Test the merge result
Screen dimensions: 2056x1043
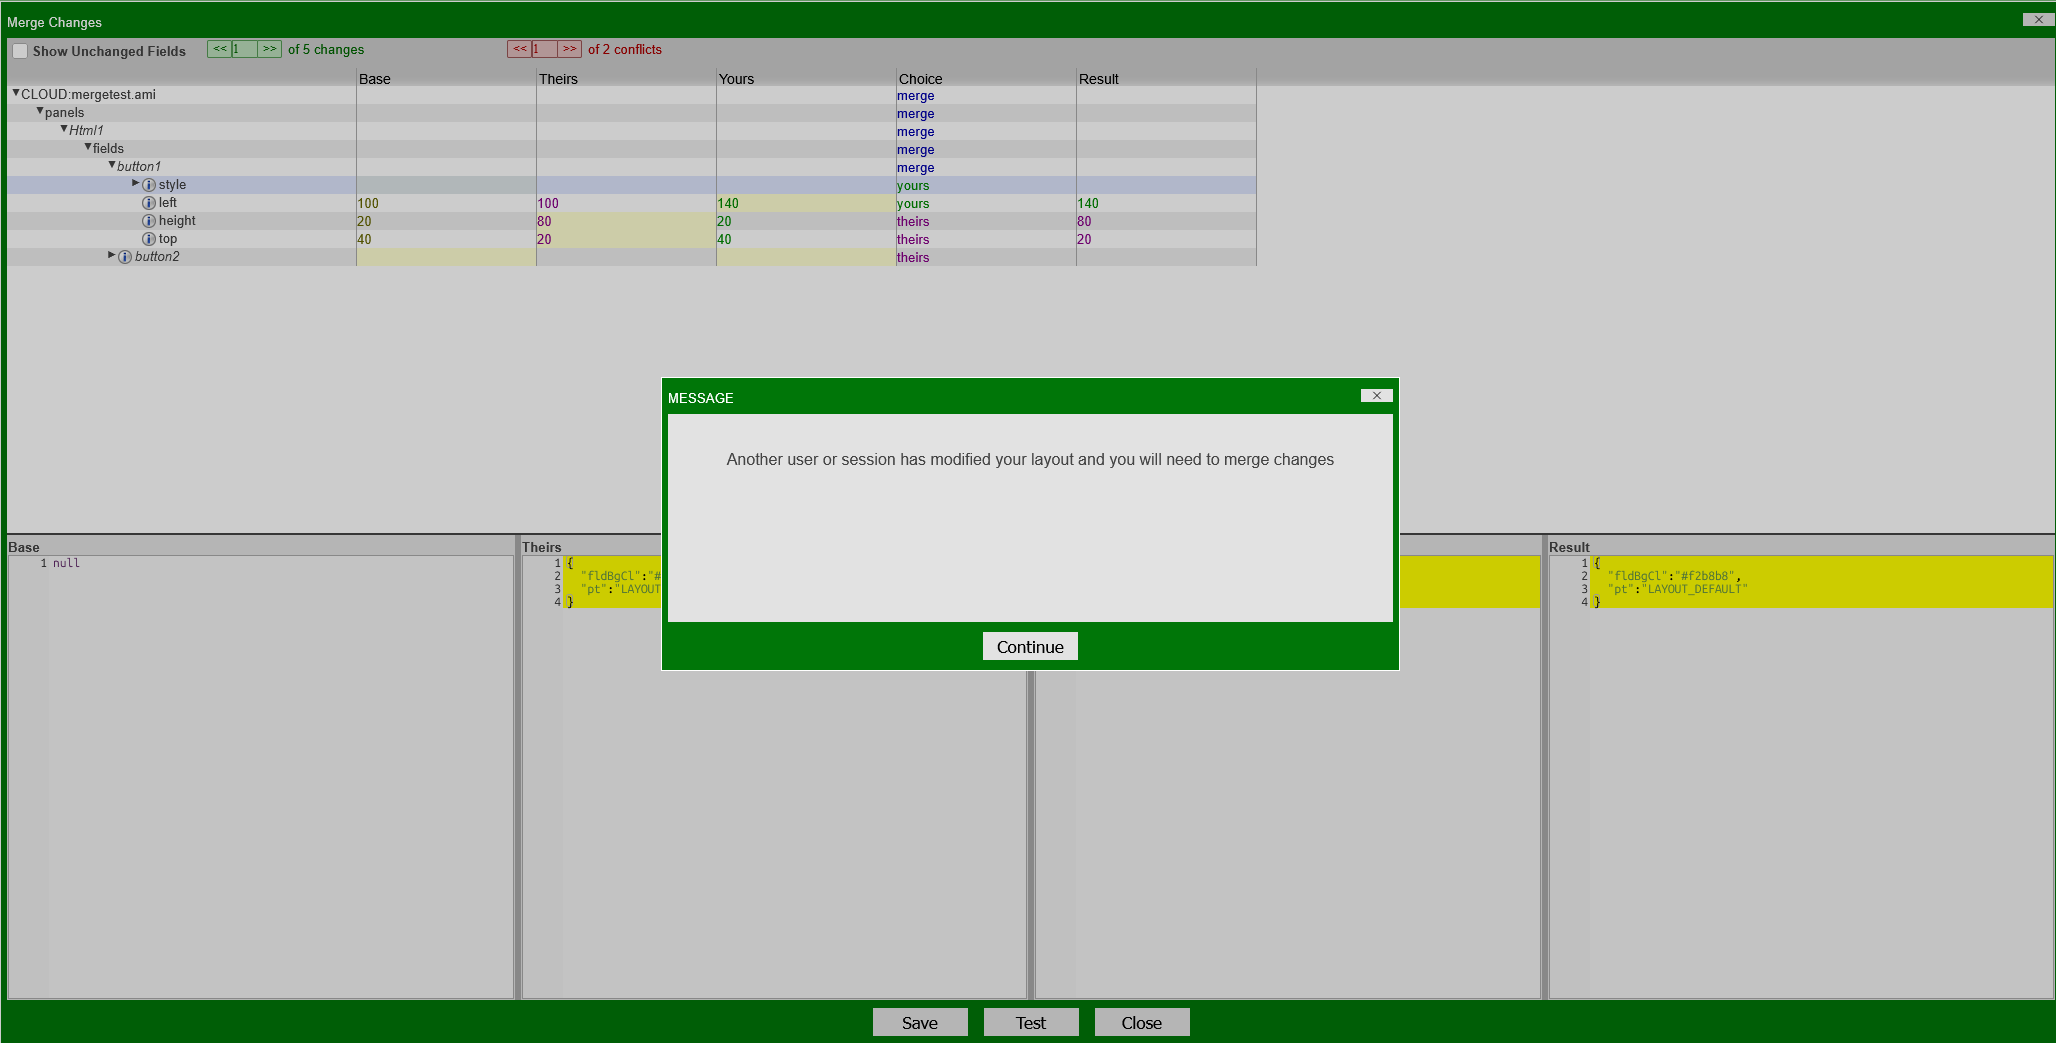[x=1030, y=1022]
